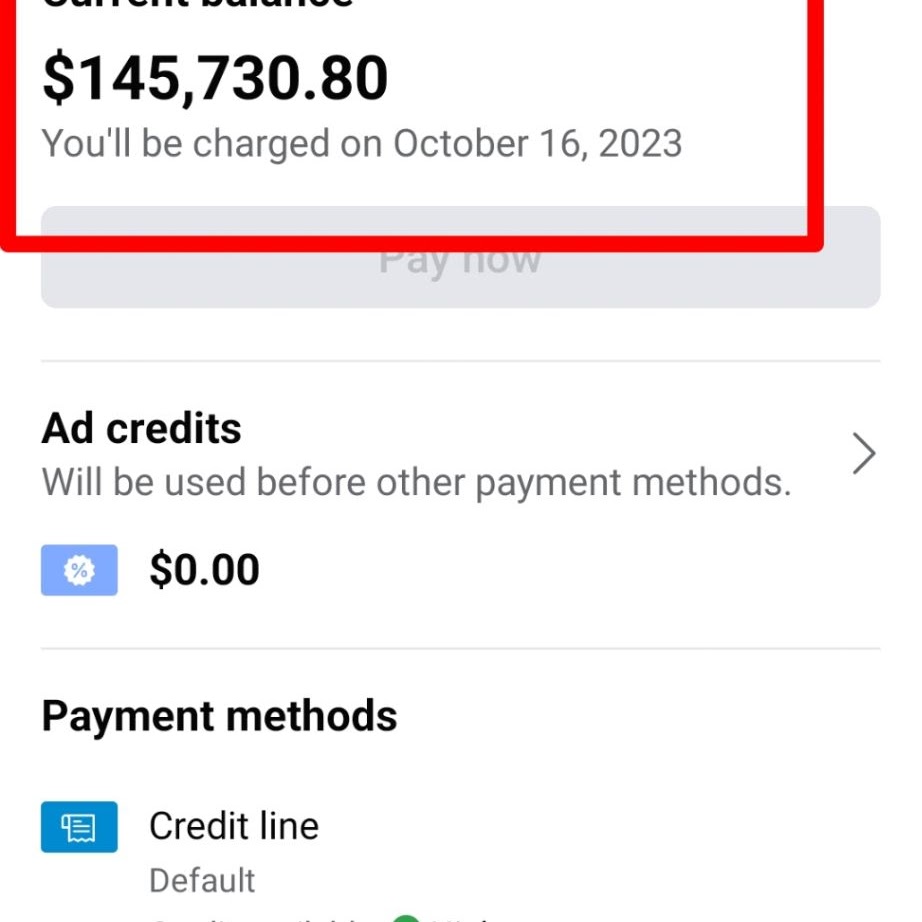Click the partially hidden Current balance heading
The image size is (922, 922).
197,4
